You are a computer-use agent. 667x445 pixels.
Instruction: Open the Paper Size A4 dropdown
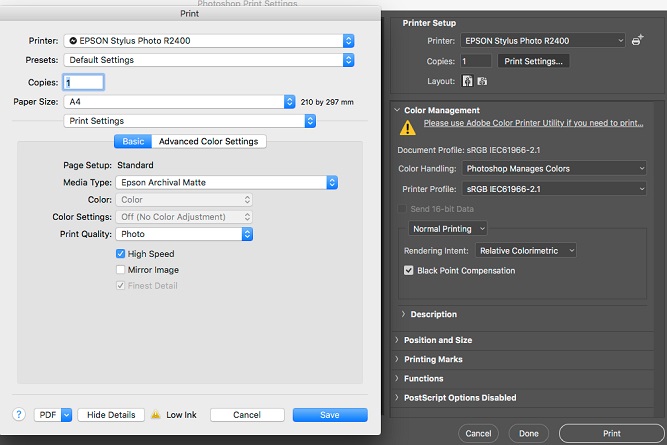180,102
